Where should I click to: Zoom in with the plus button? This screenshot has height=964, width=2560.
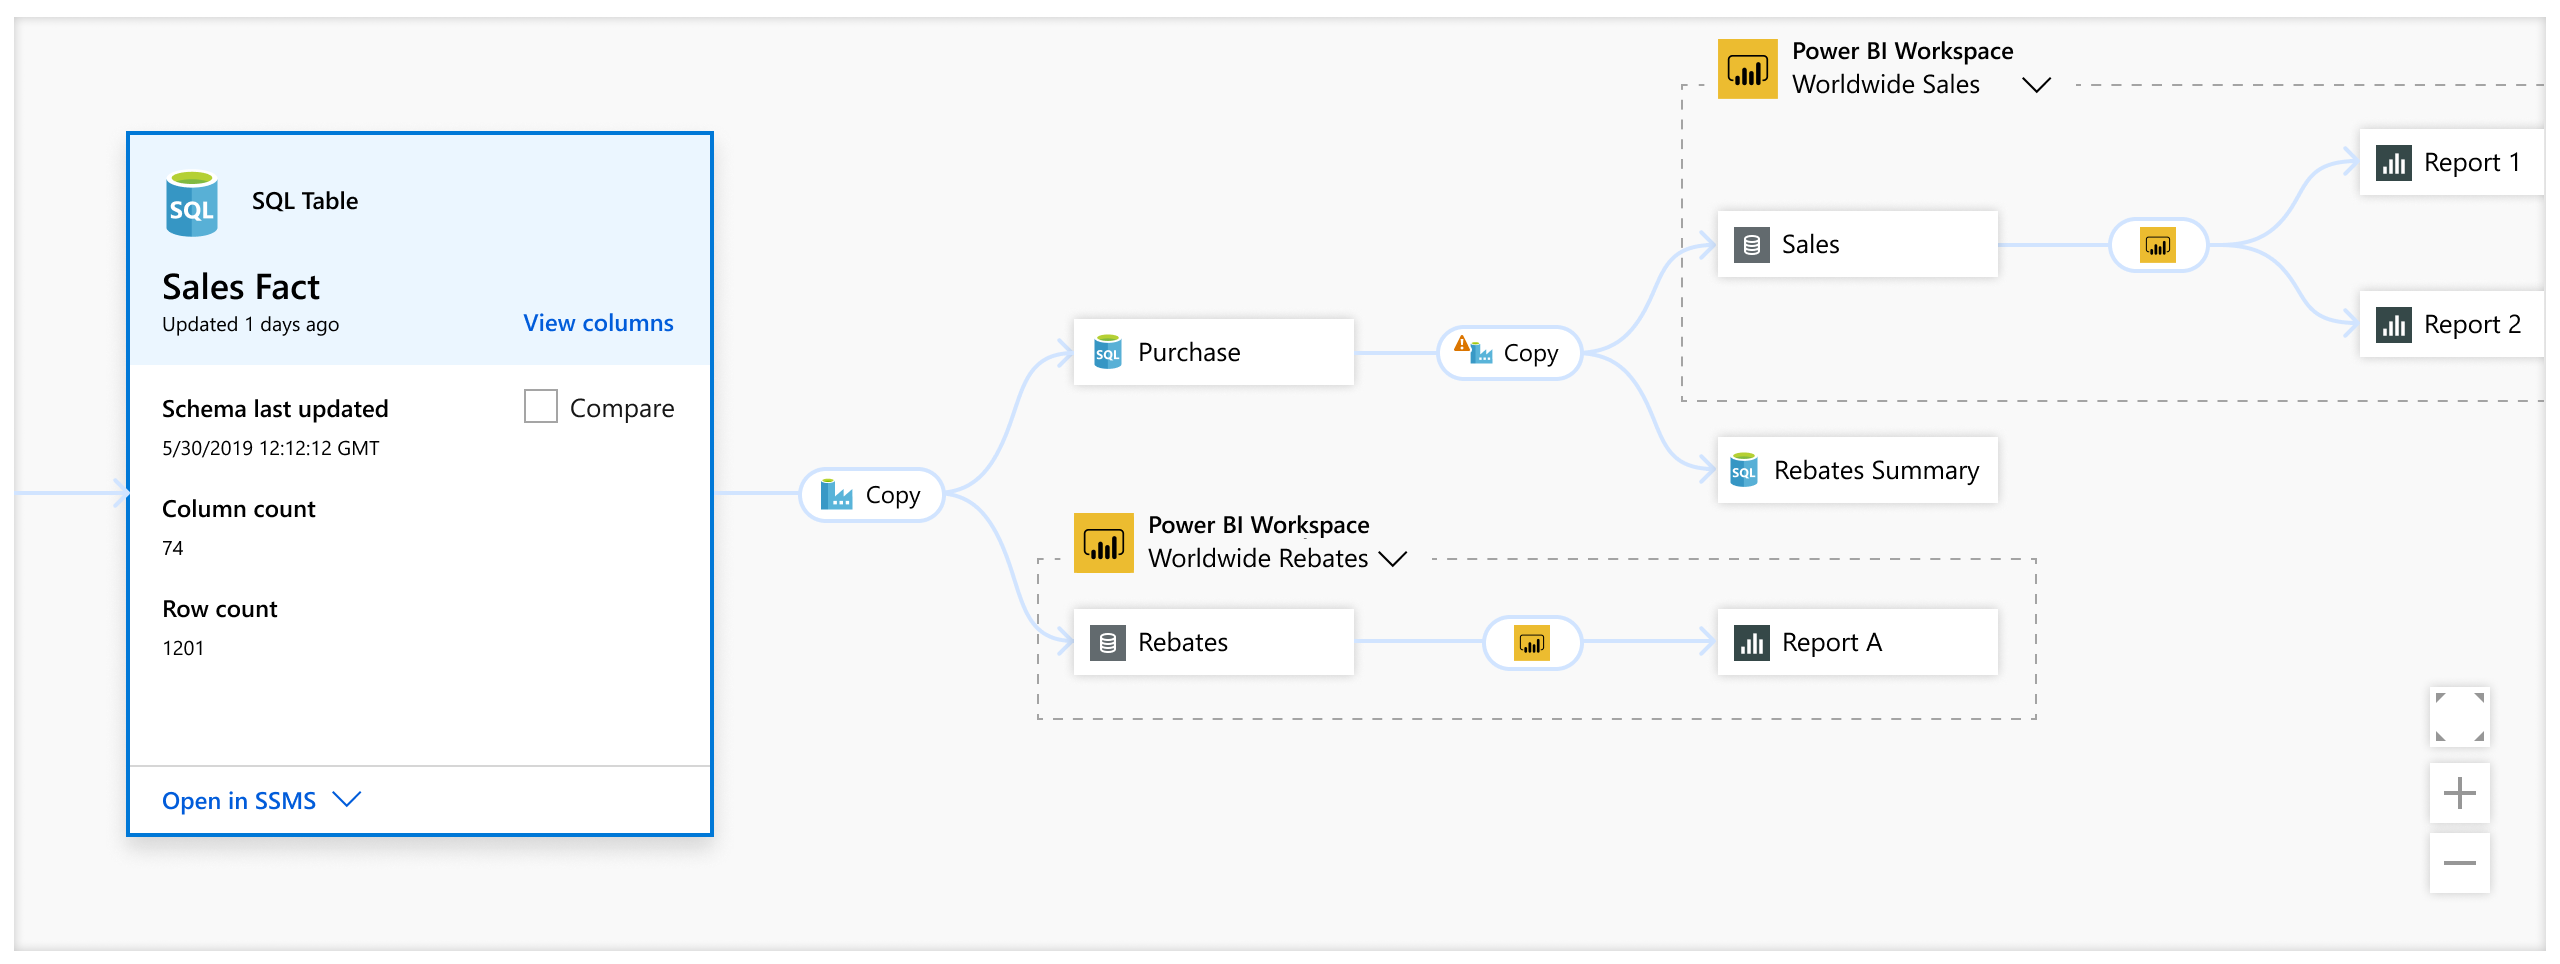(x=2460, y=794)
